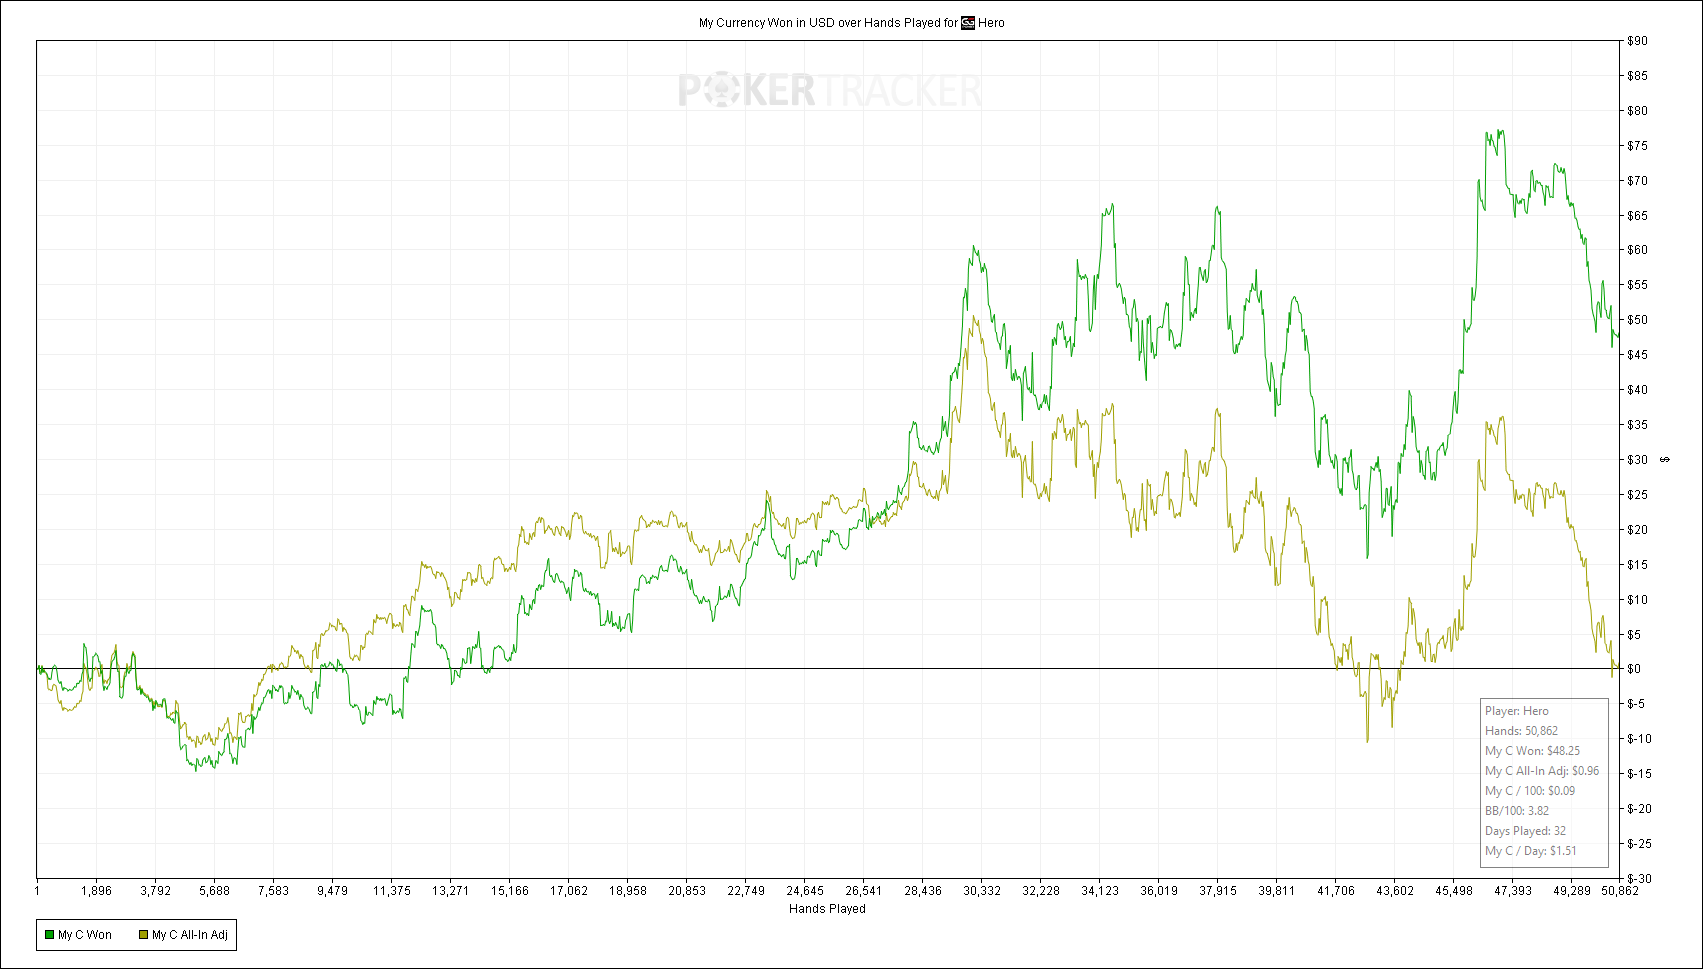Click the "$70" y-axis label

[x=1637, y=181]
